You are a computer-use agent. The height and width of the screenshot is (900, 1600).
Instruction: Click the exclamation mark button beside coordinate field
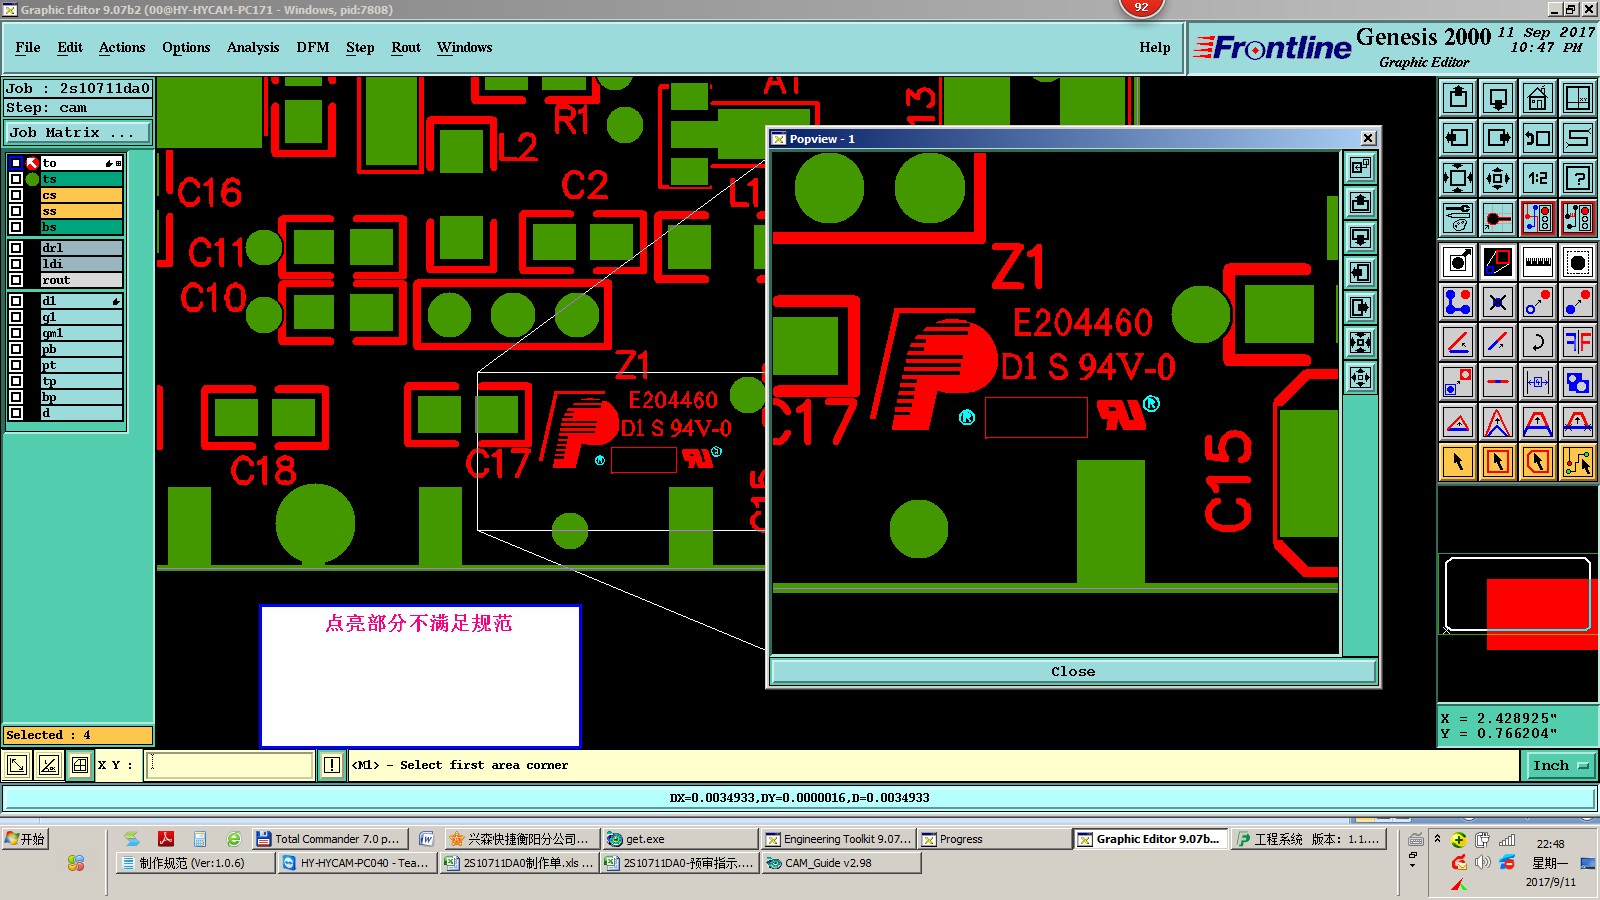tap(332, 765)
